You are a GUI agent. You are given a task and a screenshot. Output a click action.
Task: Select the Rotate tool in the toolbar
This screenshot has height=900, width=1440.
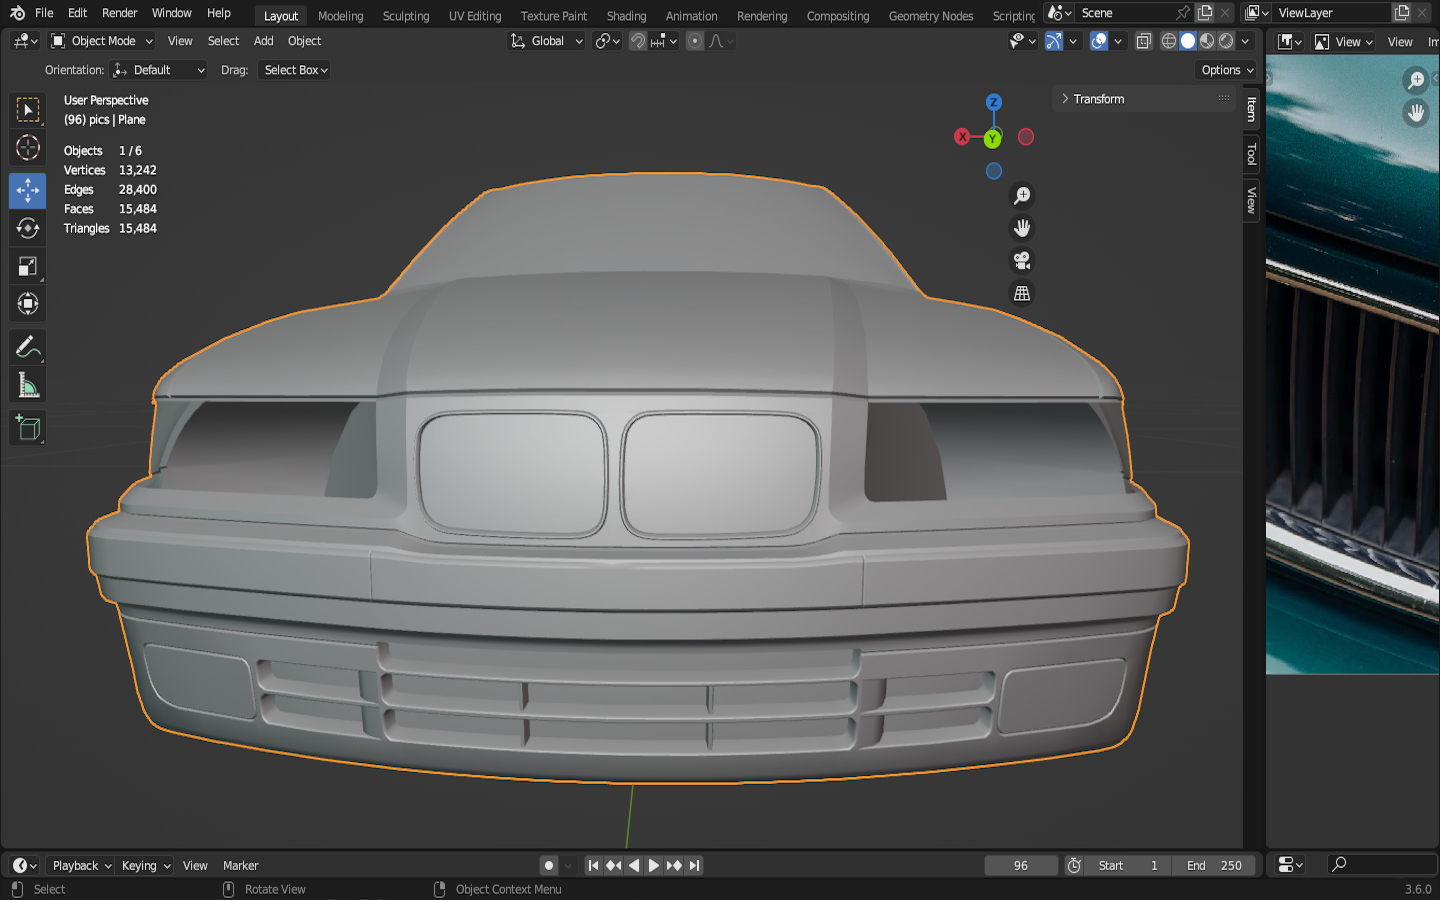tap(27, 228)
